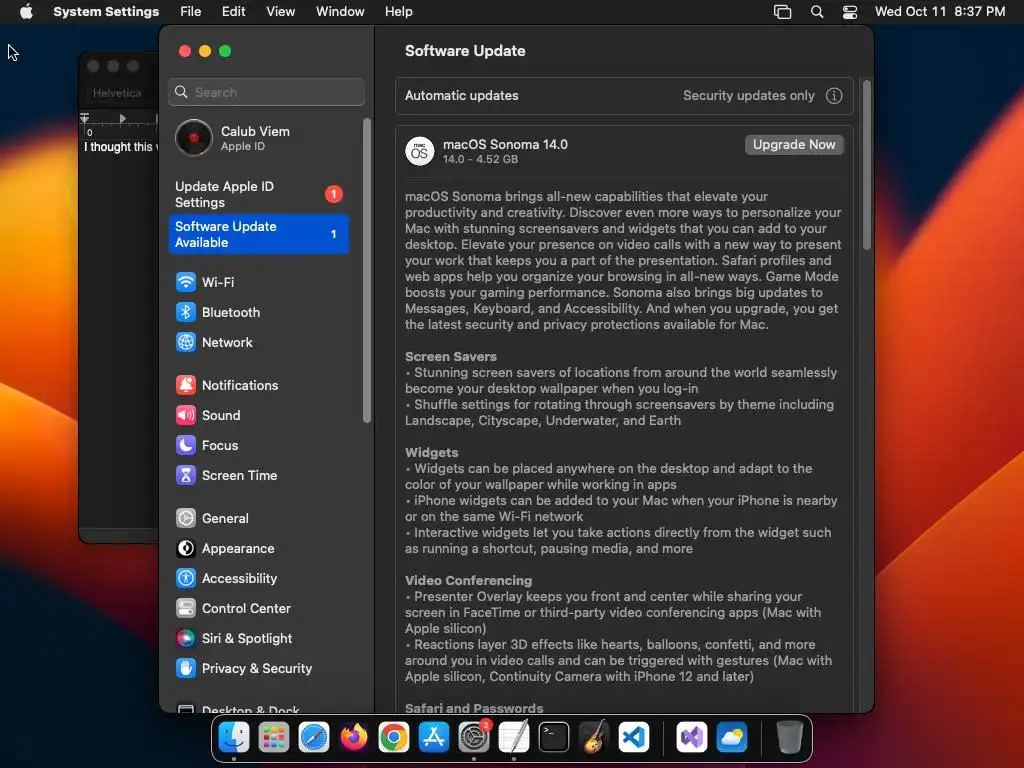Viewport: 1024px width, 768px height.
Task: Open Terminal from the Dock
Action: coord(554,738)
